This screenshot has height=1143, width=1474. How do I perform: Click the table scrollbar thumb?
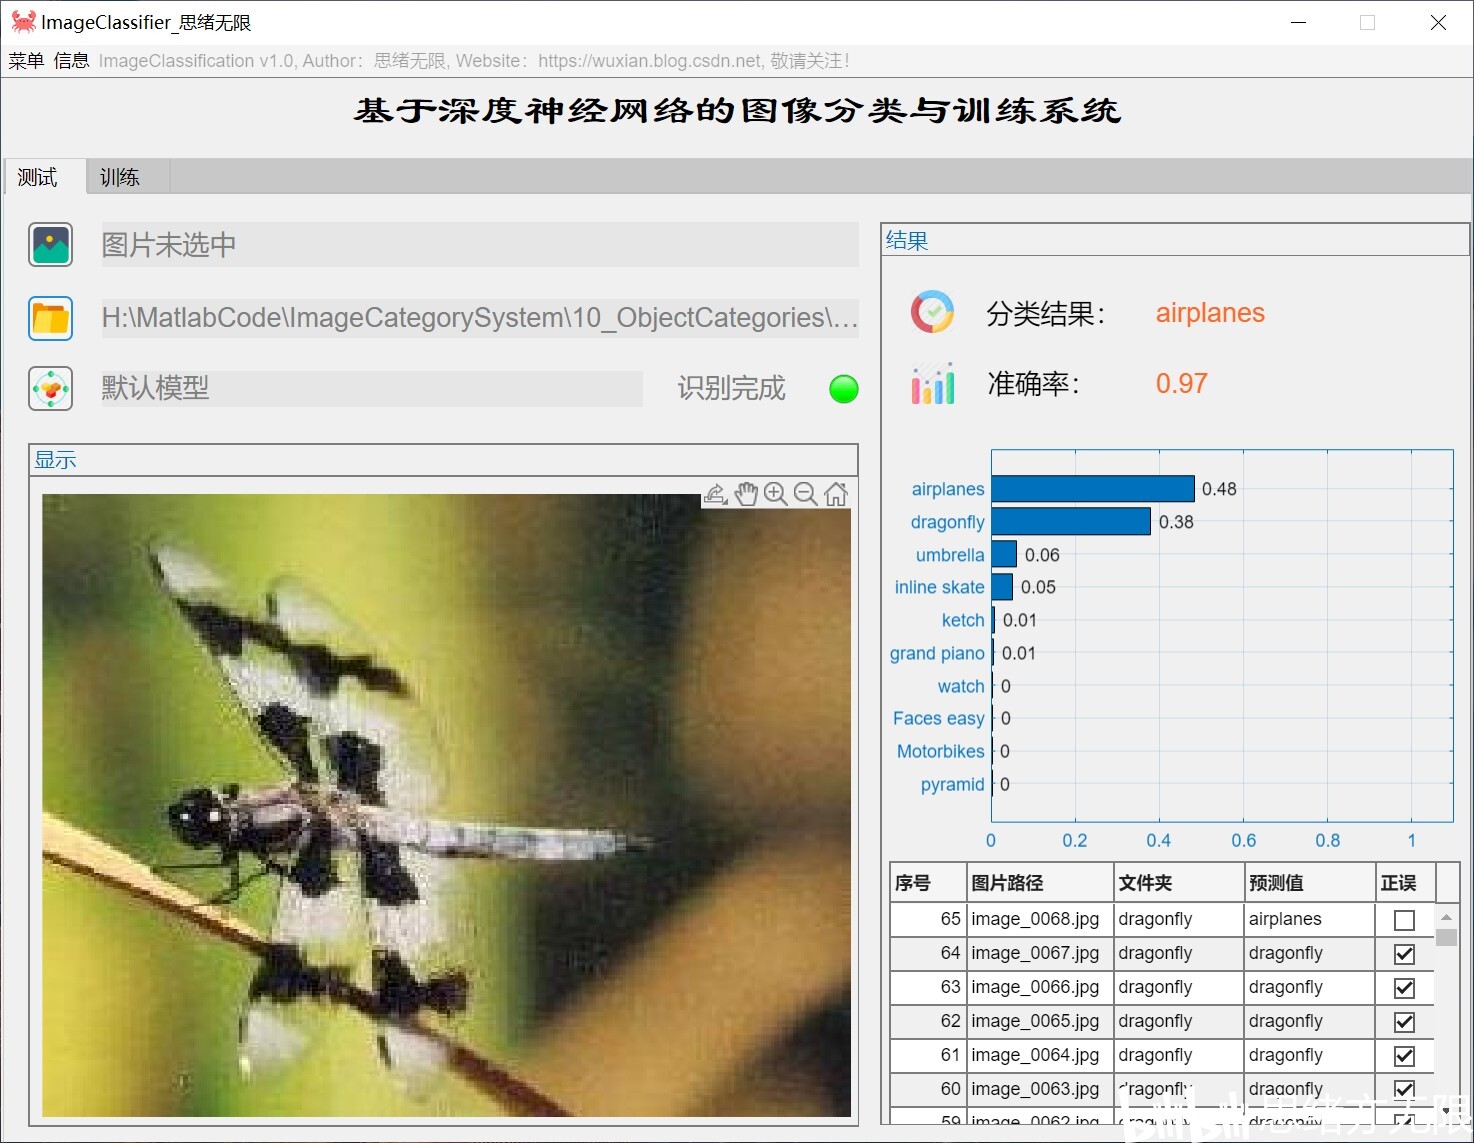(x=1446, y=937)
